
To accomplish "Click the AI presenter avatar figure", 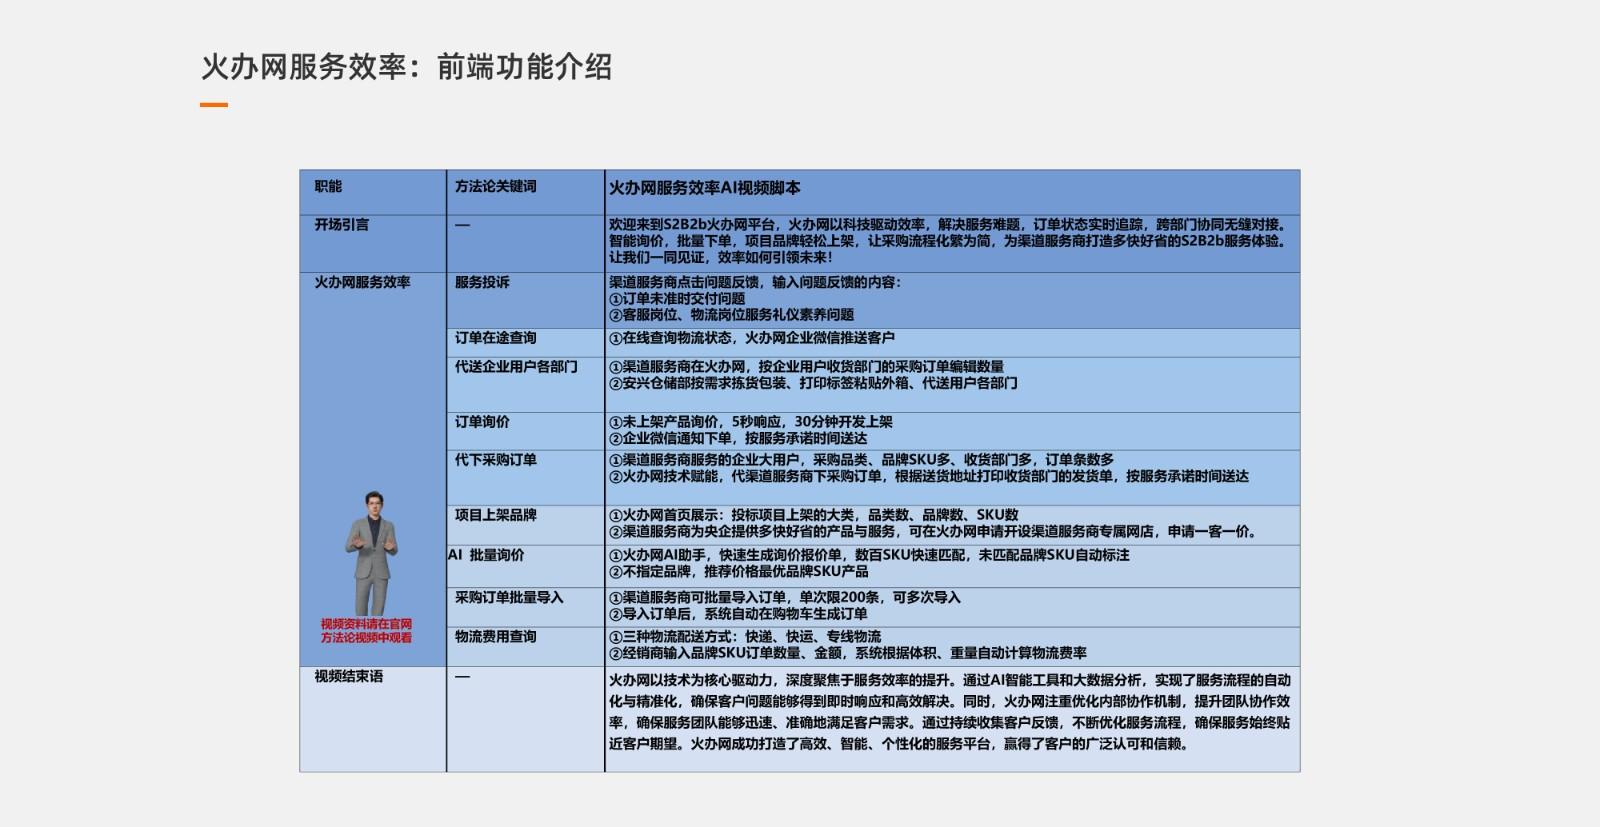I will click(x=371, y=552).
